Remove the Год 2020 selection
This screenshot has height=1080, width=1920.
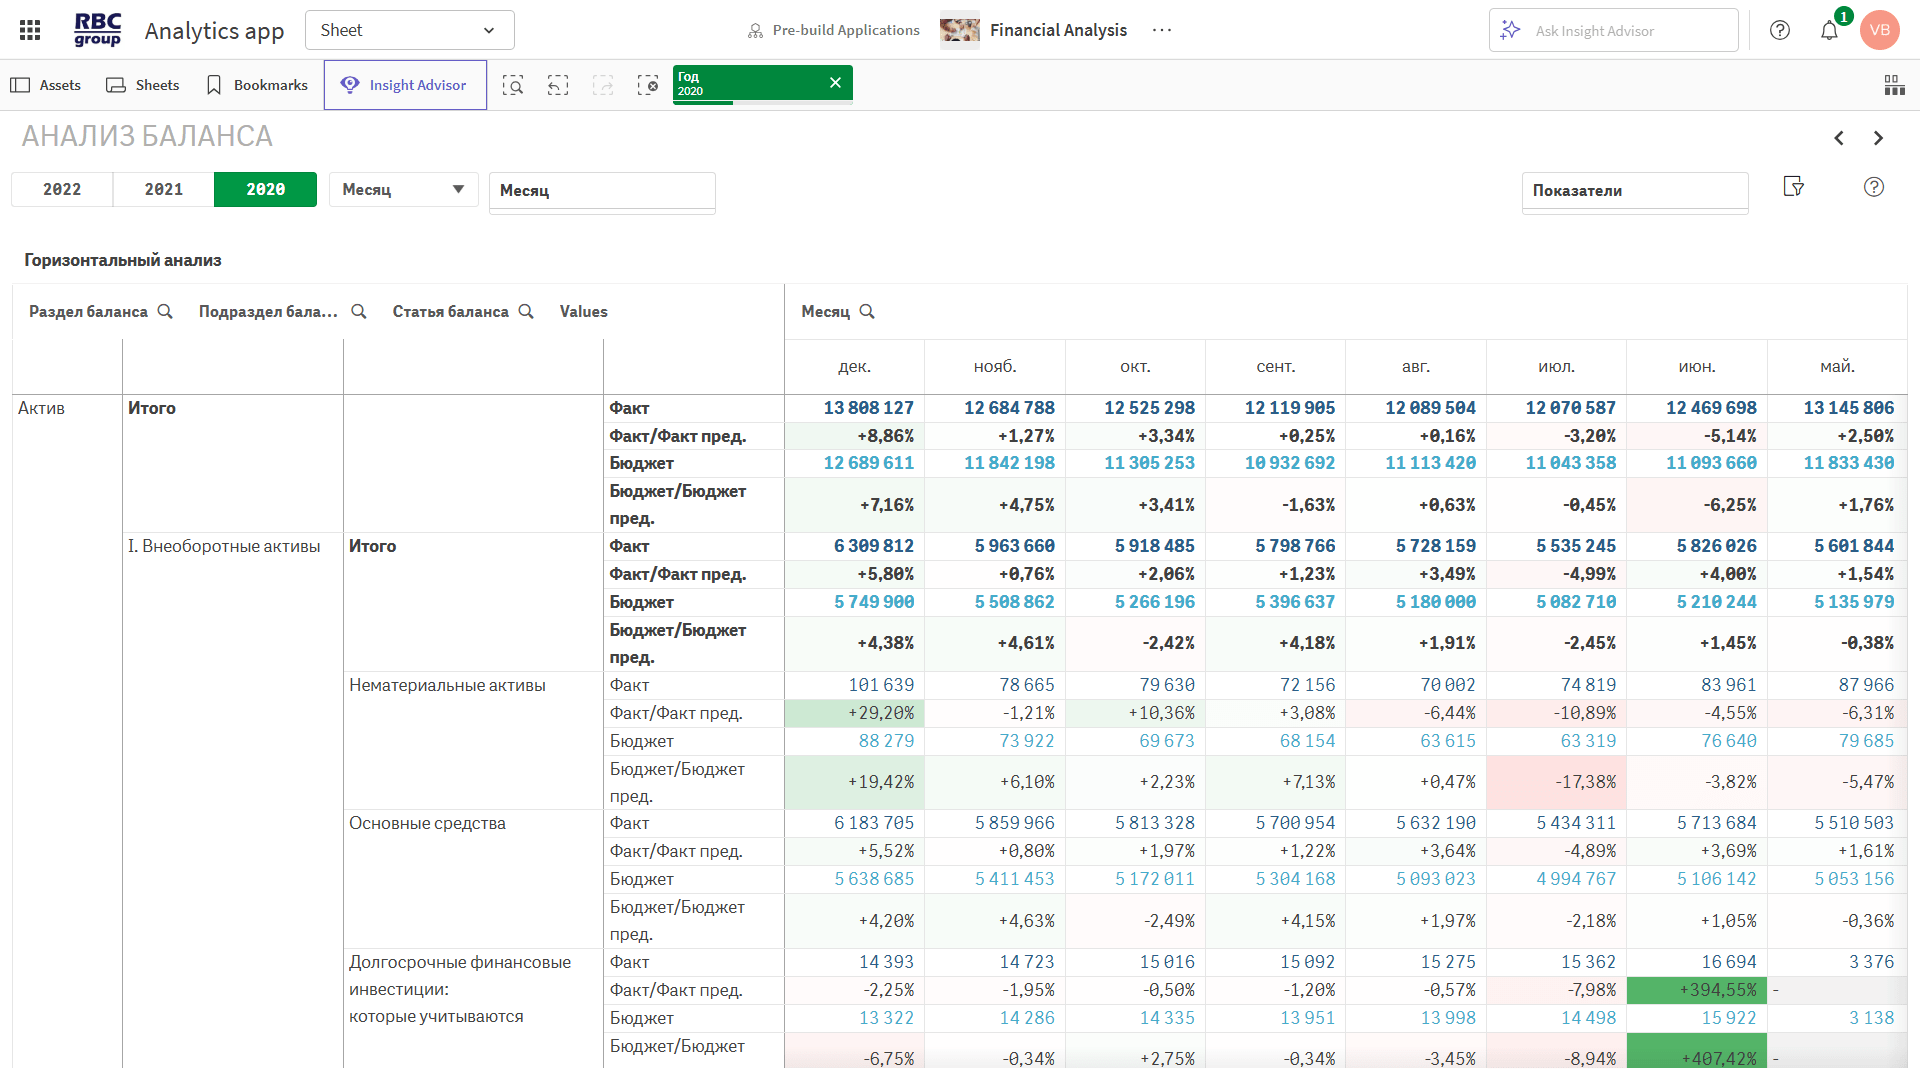[835, 83]
